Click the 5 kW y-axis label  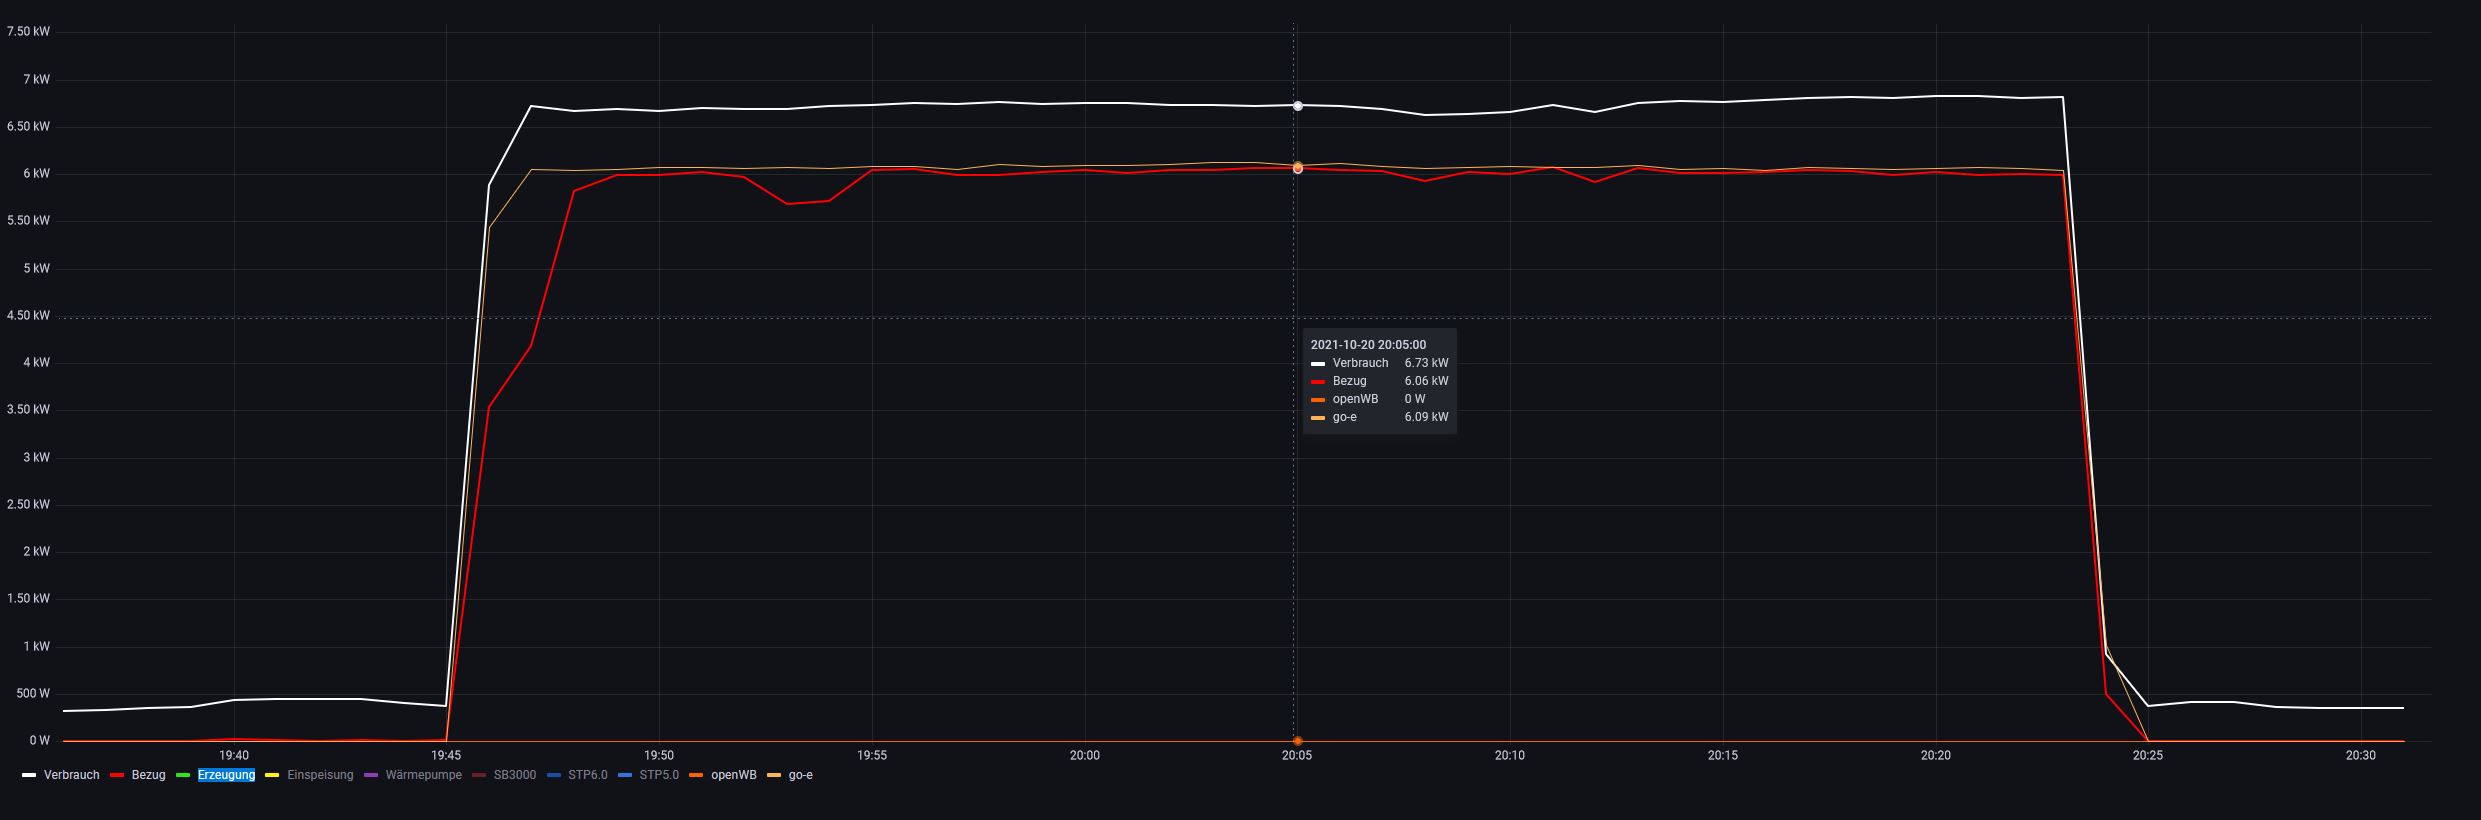(37, 269)
